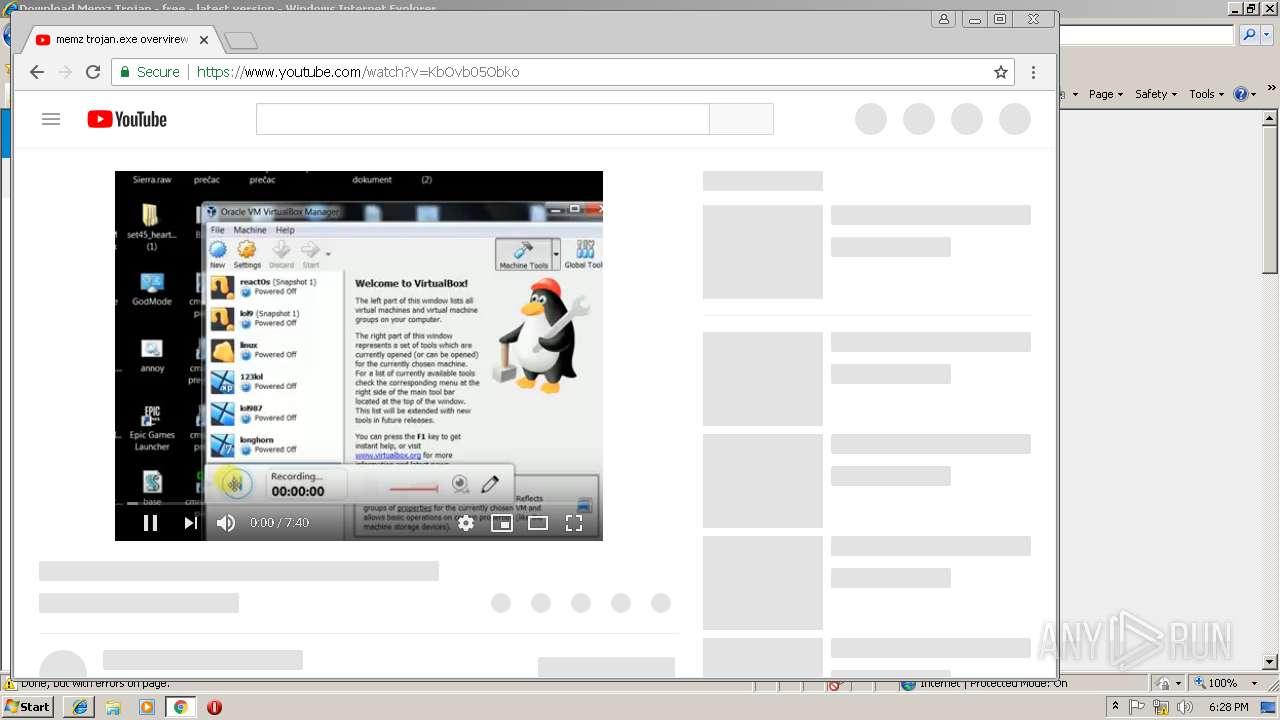Select the Chrome address bar URL
This screenshot has height=720, width=1280.
pos(358,72)
